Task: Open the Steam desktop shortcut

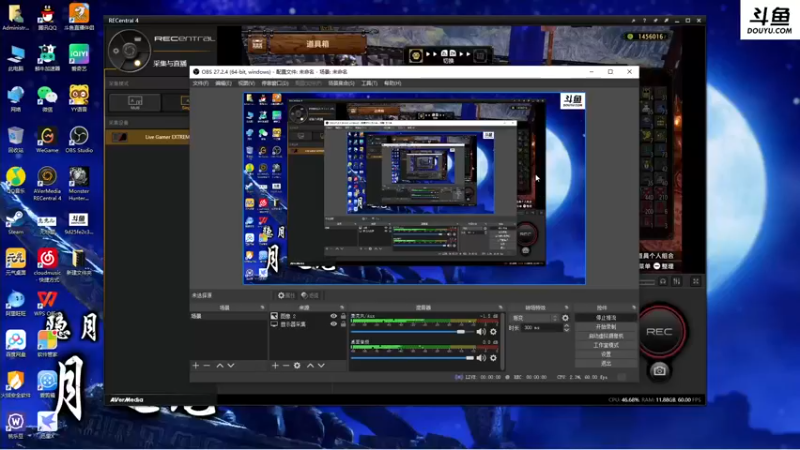Action: click(15, 222)
